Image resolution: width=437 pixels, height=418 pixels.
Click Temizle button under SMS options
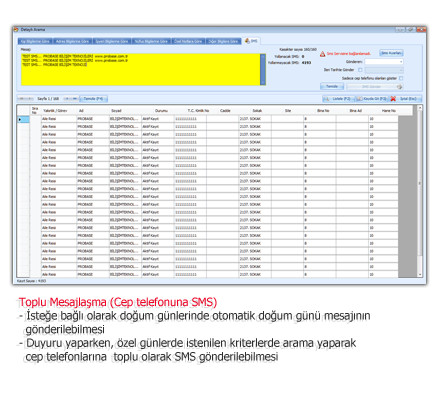332,86
